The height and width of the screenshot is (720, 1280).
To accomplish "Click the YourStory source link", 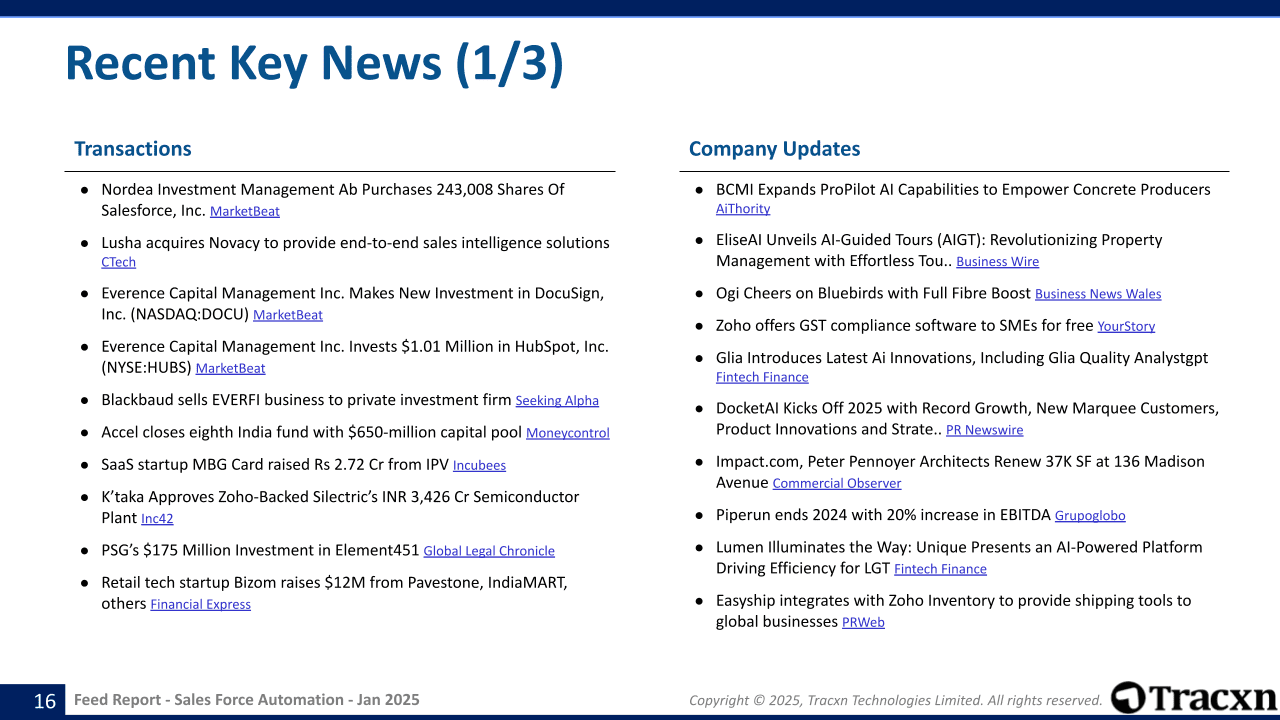I will (x=1125, y=326).
